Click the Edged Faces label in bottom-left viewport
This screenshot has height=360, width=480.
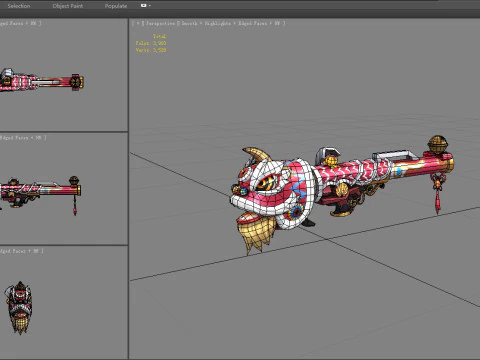click(13, 251)
